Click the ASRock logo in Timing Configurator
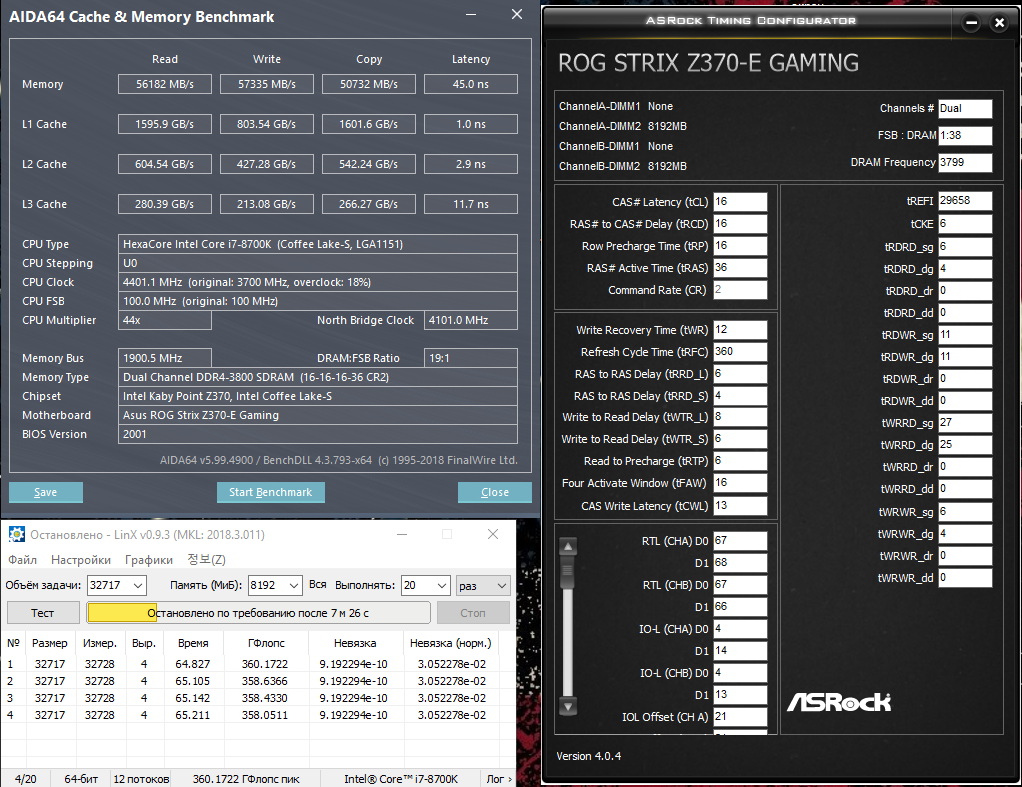Image resolution: width=1022 pixels, height=787 pixels. [839, 702]
